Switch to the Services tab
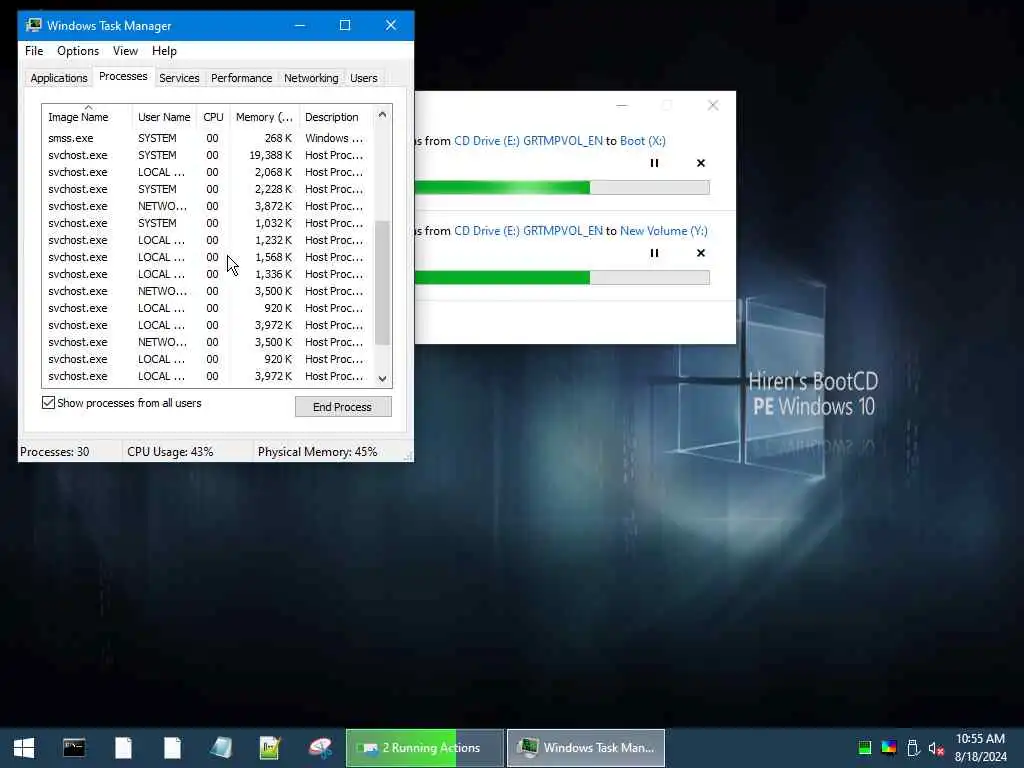Screen dimensions: 1024x768 179,78
